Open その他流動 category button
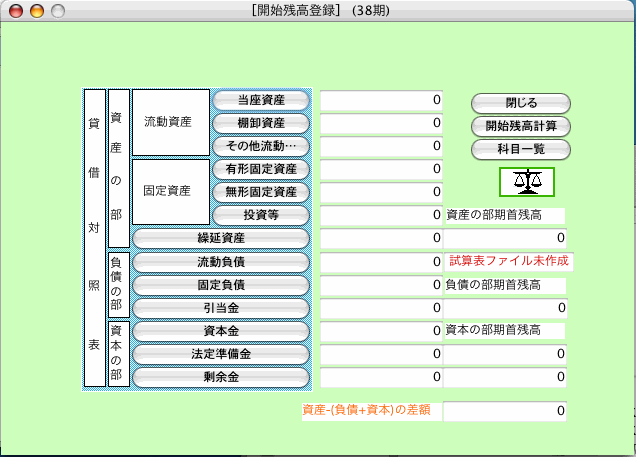Viewport: 636px width, 461px height. pyautogui.click(x=262, y=146)
